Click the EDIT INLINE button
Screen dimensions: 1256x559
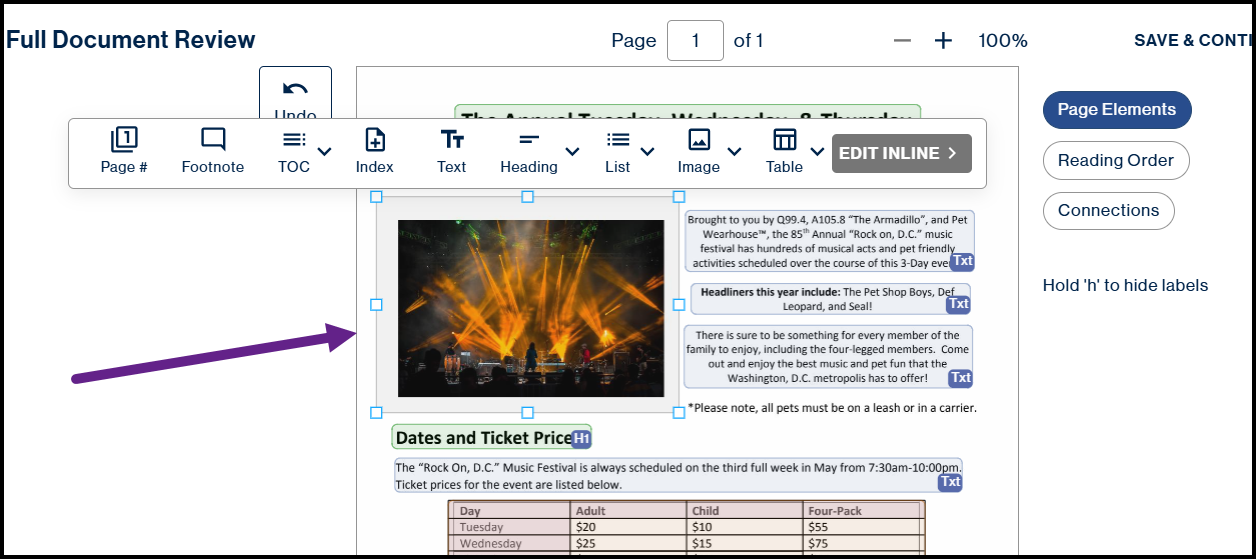[x=902, y=153]
